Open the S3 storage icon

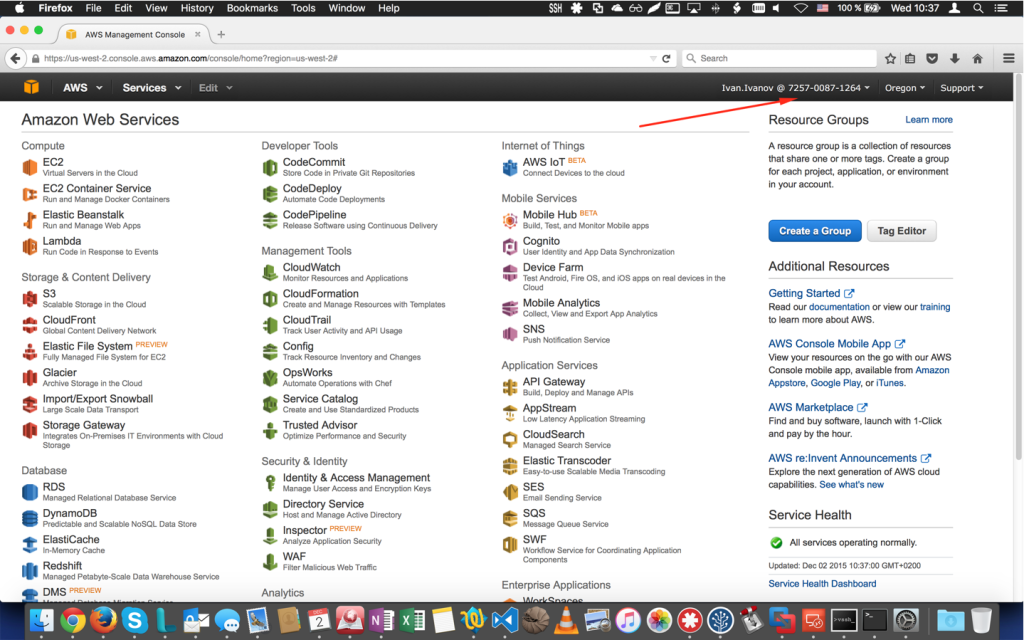(x=30, y=299)
